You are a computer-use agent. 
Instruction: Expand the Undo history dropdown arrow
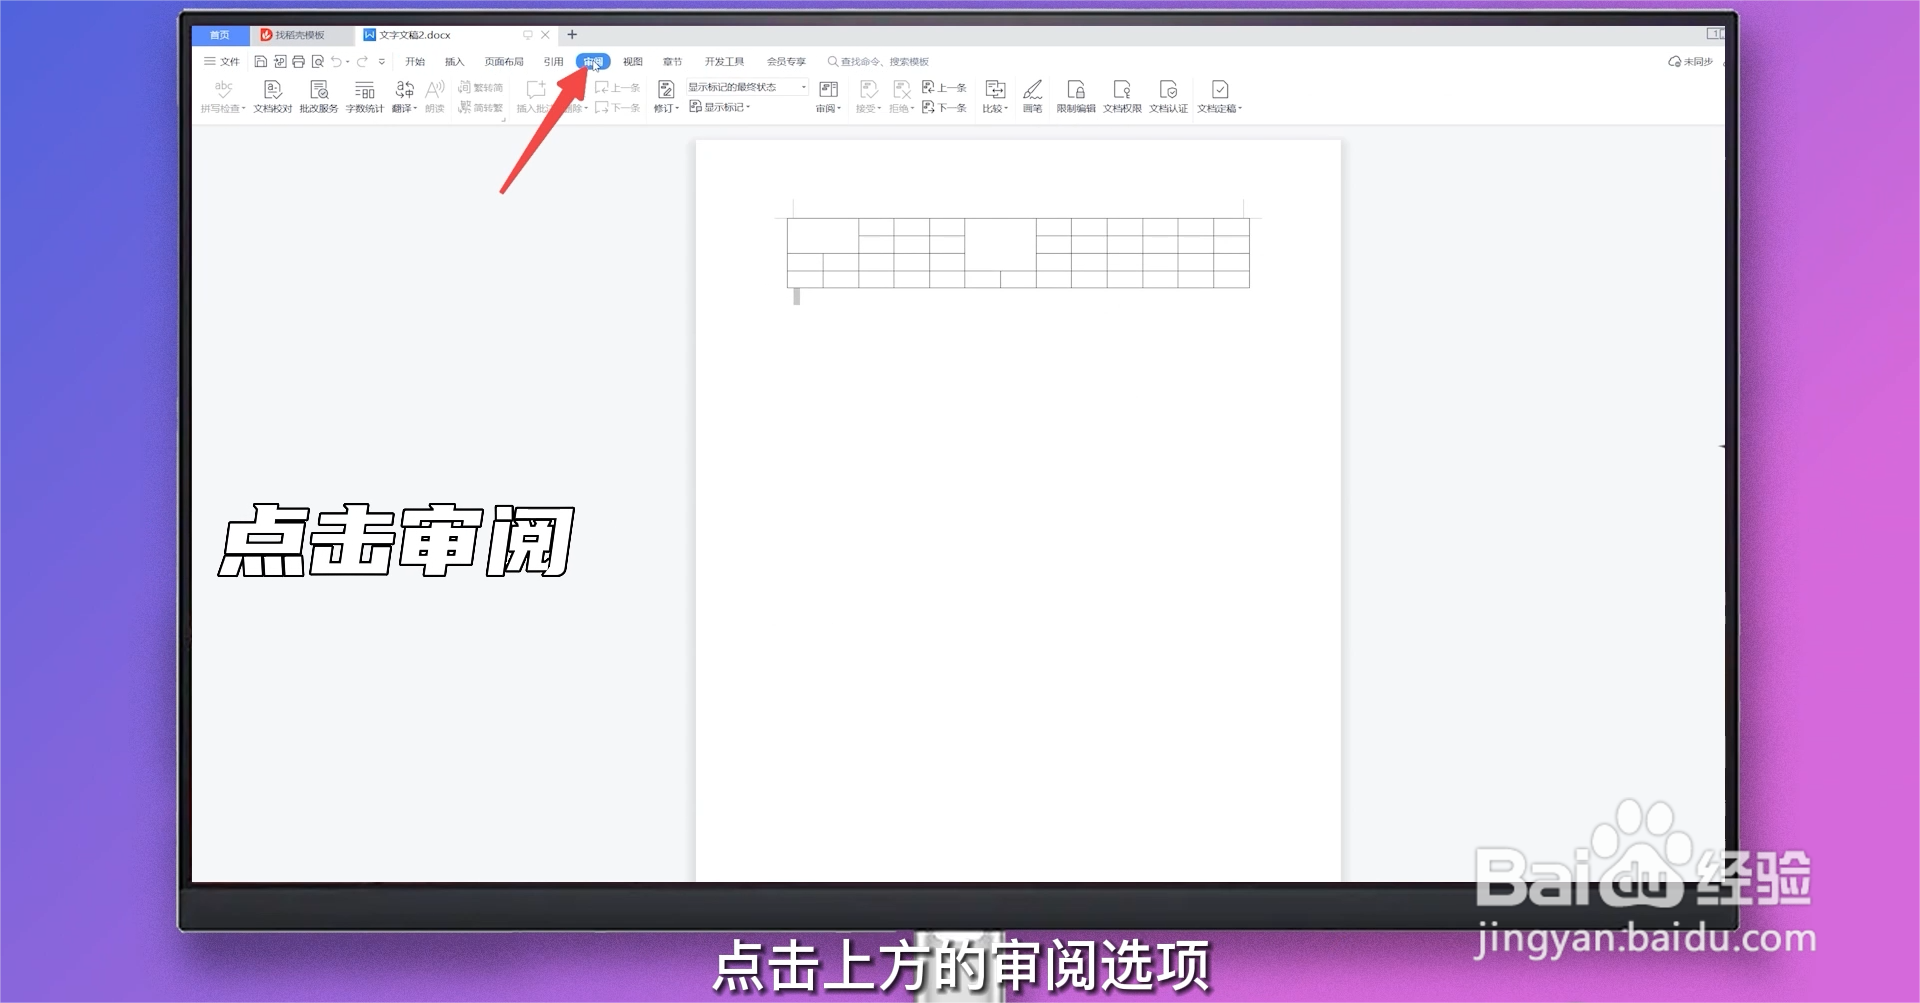coord(348,62)
